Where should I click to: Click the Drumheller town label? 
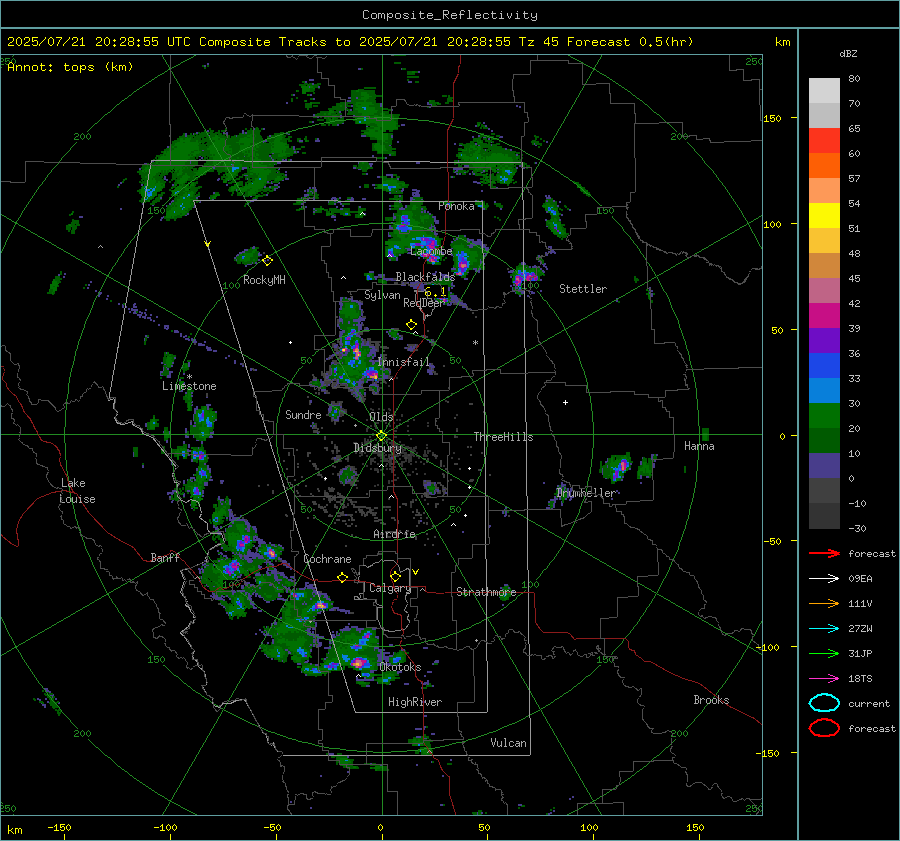(585, 493)
